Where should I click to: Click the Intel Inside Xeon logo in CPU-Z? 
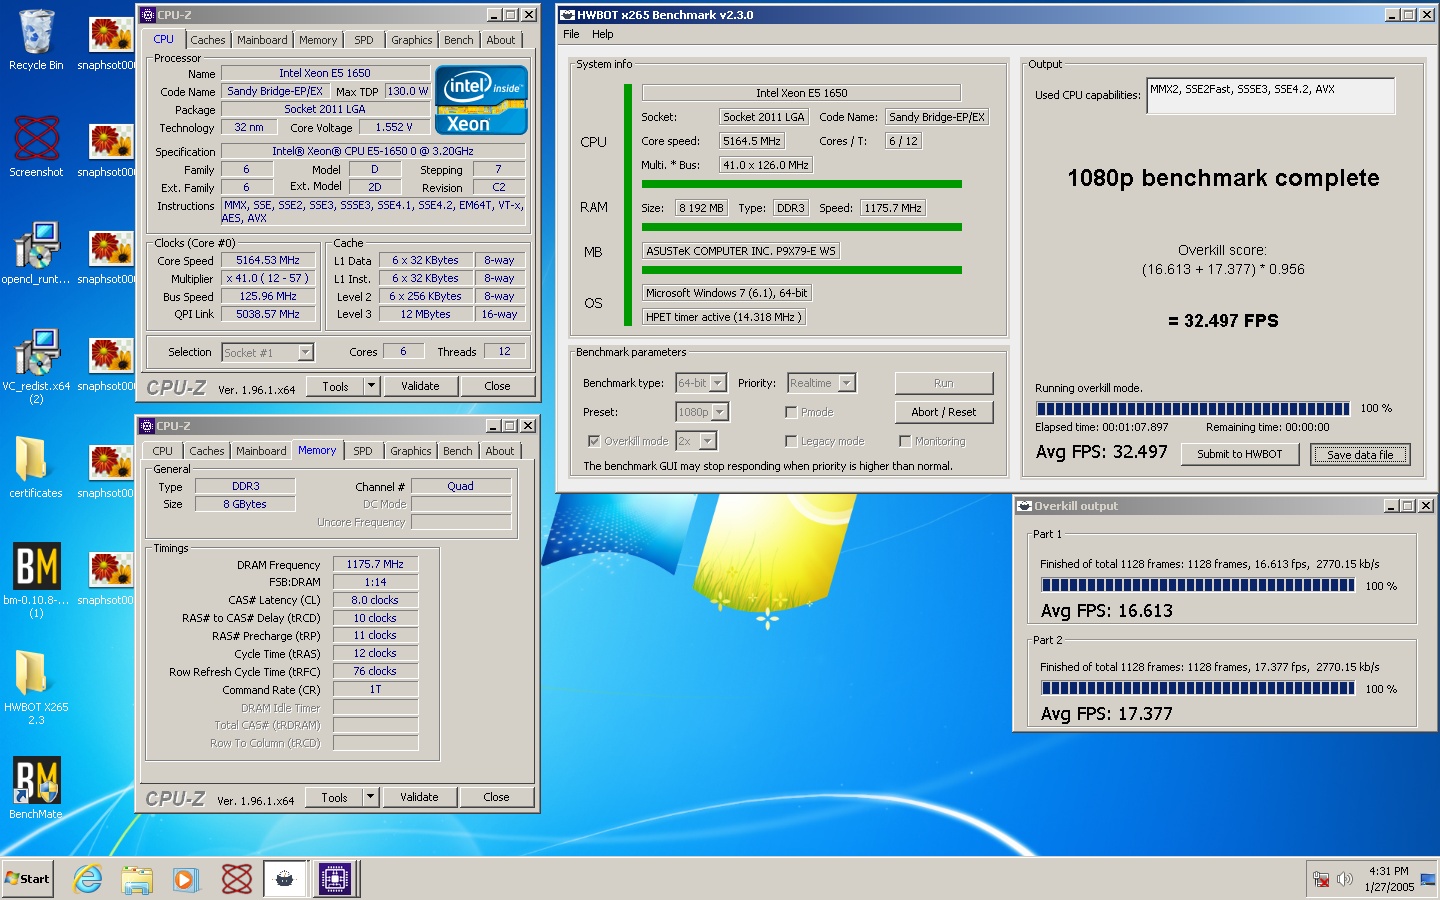tap(481, 100)
